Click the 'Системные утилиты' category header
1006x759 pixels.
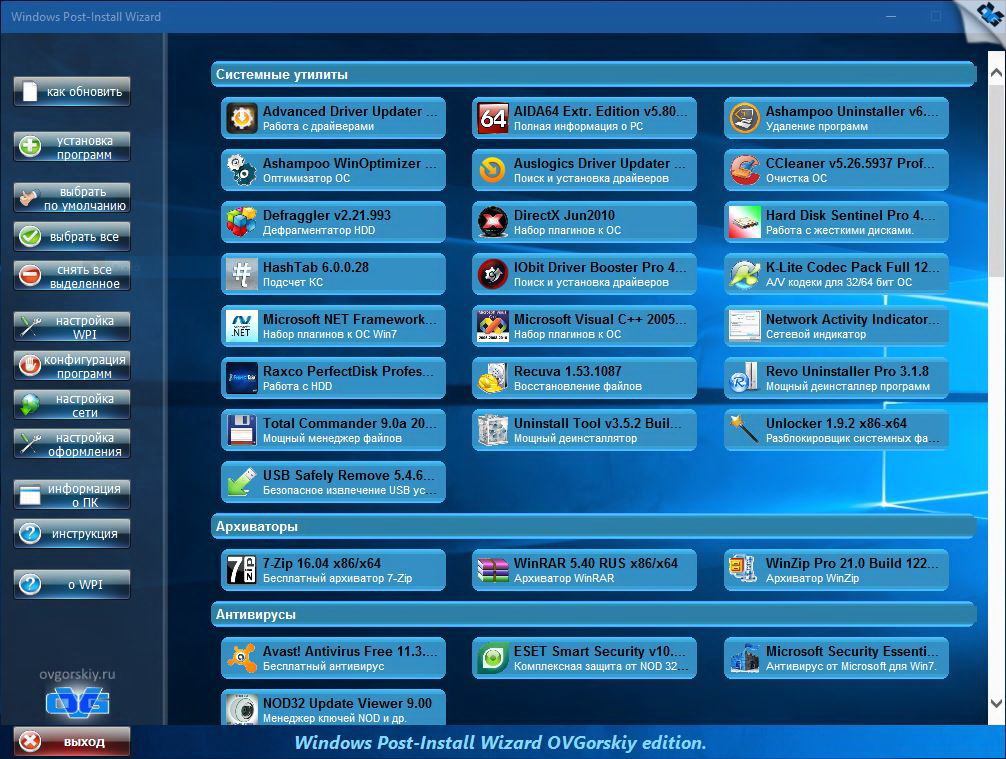[593, 74]
